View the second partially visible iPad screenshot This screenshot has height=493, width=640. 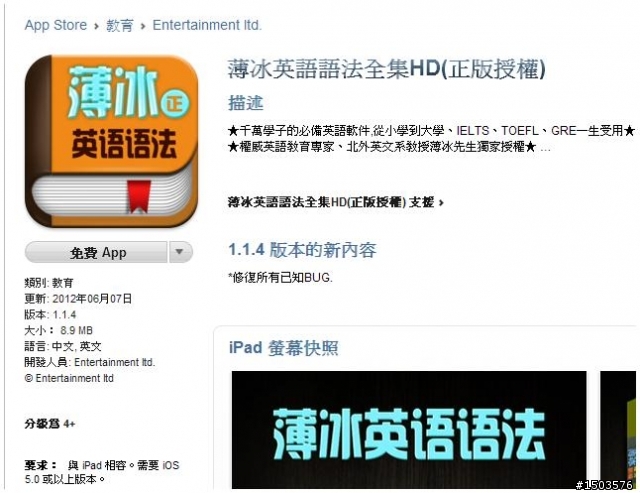[618, 429]
